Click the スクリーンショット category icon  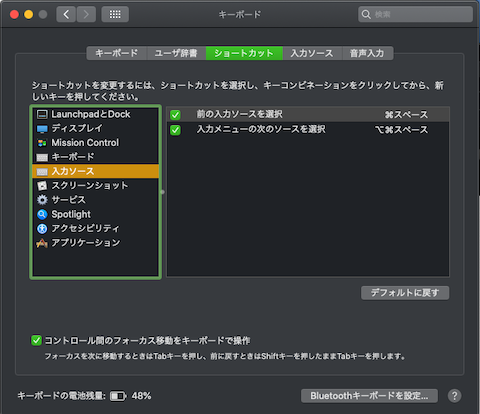[42, 186]
